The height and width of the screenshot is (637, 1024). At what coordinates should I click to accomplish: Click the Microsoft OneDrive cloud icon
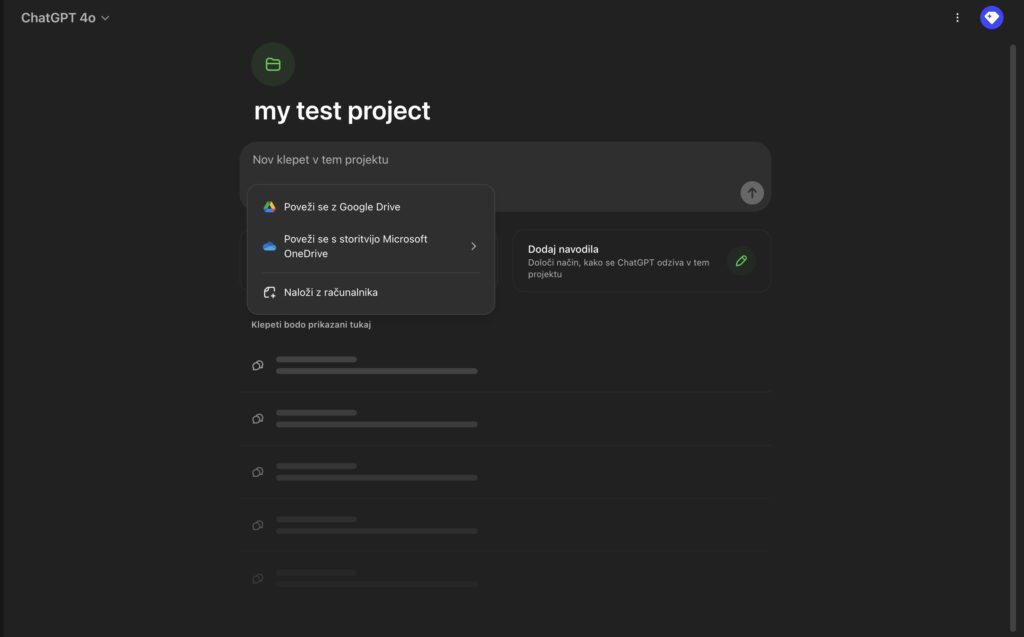[x=269, y=246]
